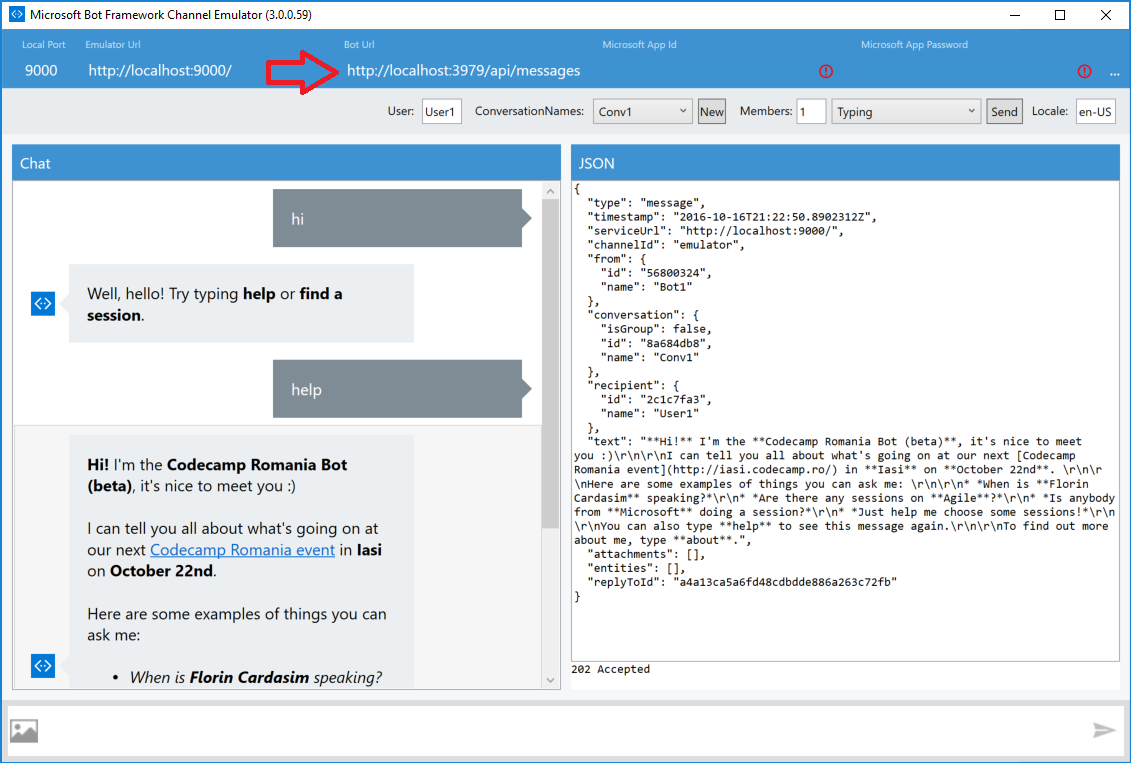
Task: Edit the Bot Url field
Action: click(x=464, y=71)
